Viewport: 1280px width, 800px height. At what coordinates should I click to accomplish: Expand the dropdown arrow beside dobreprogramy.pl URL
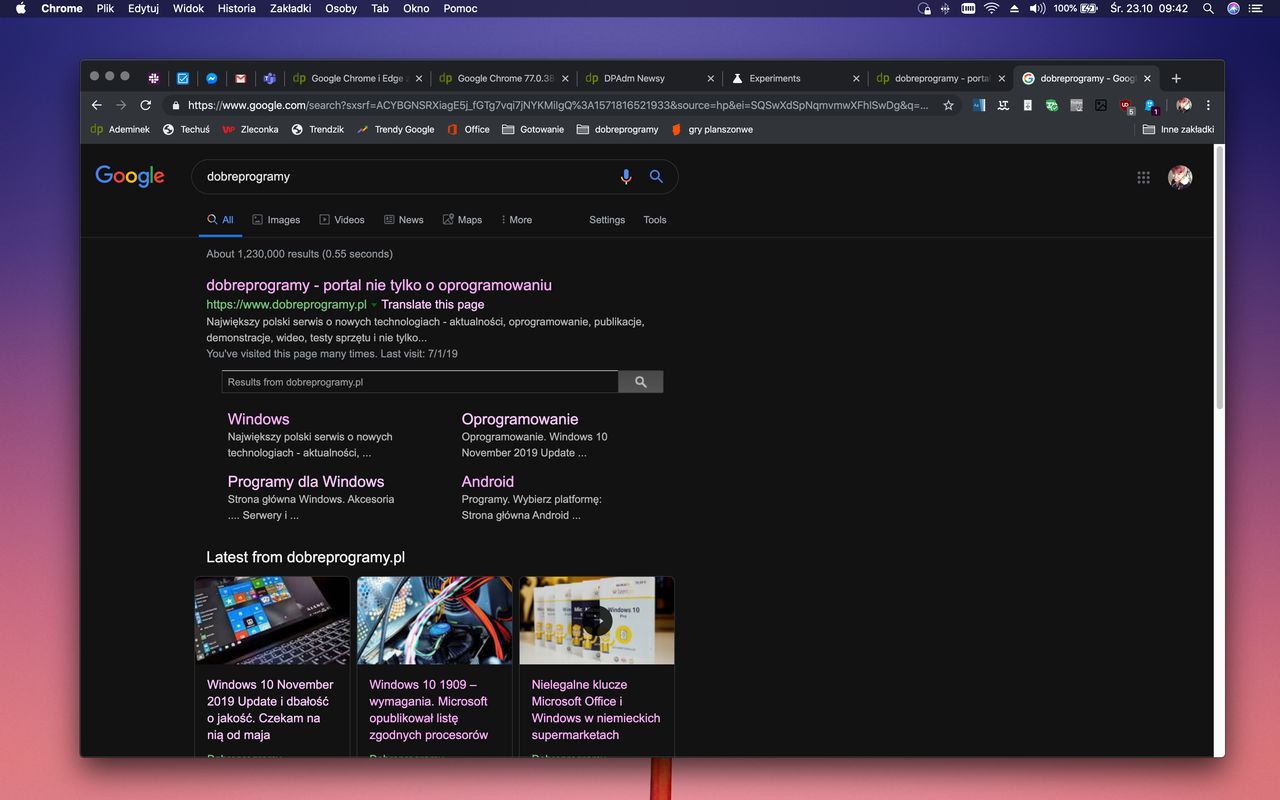374,305
